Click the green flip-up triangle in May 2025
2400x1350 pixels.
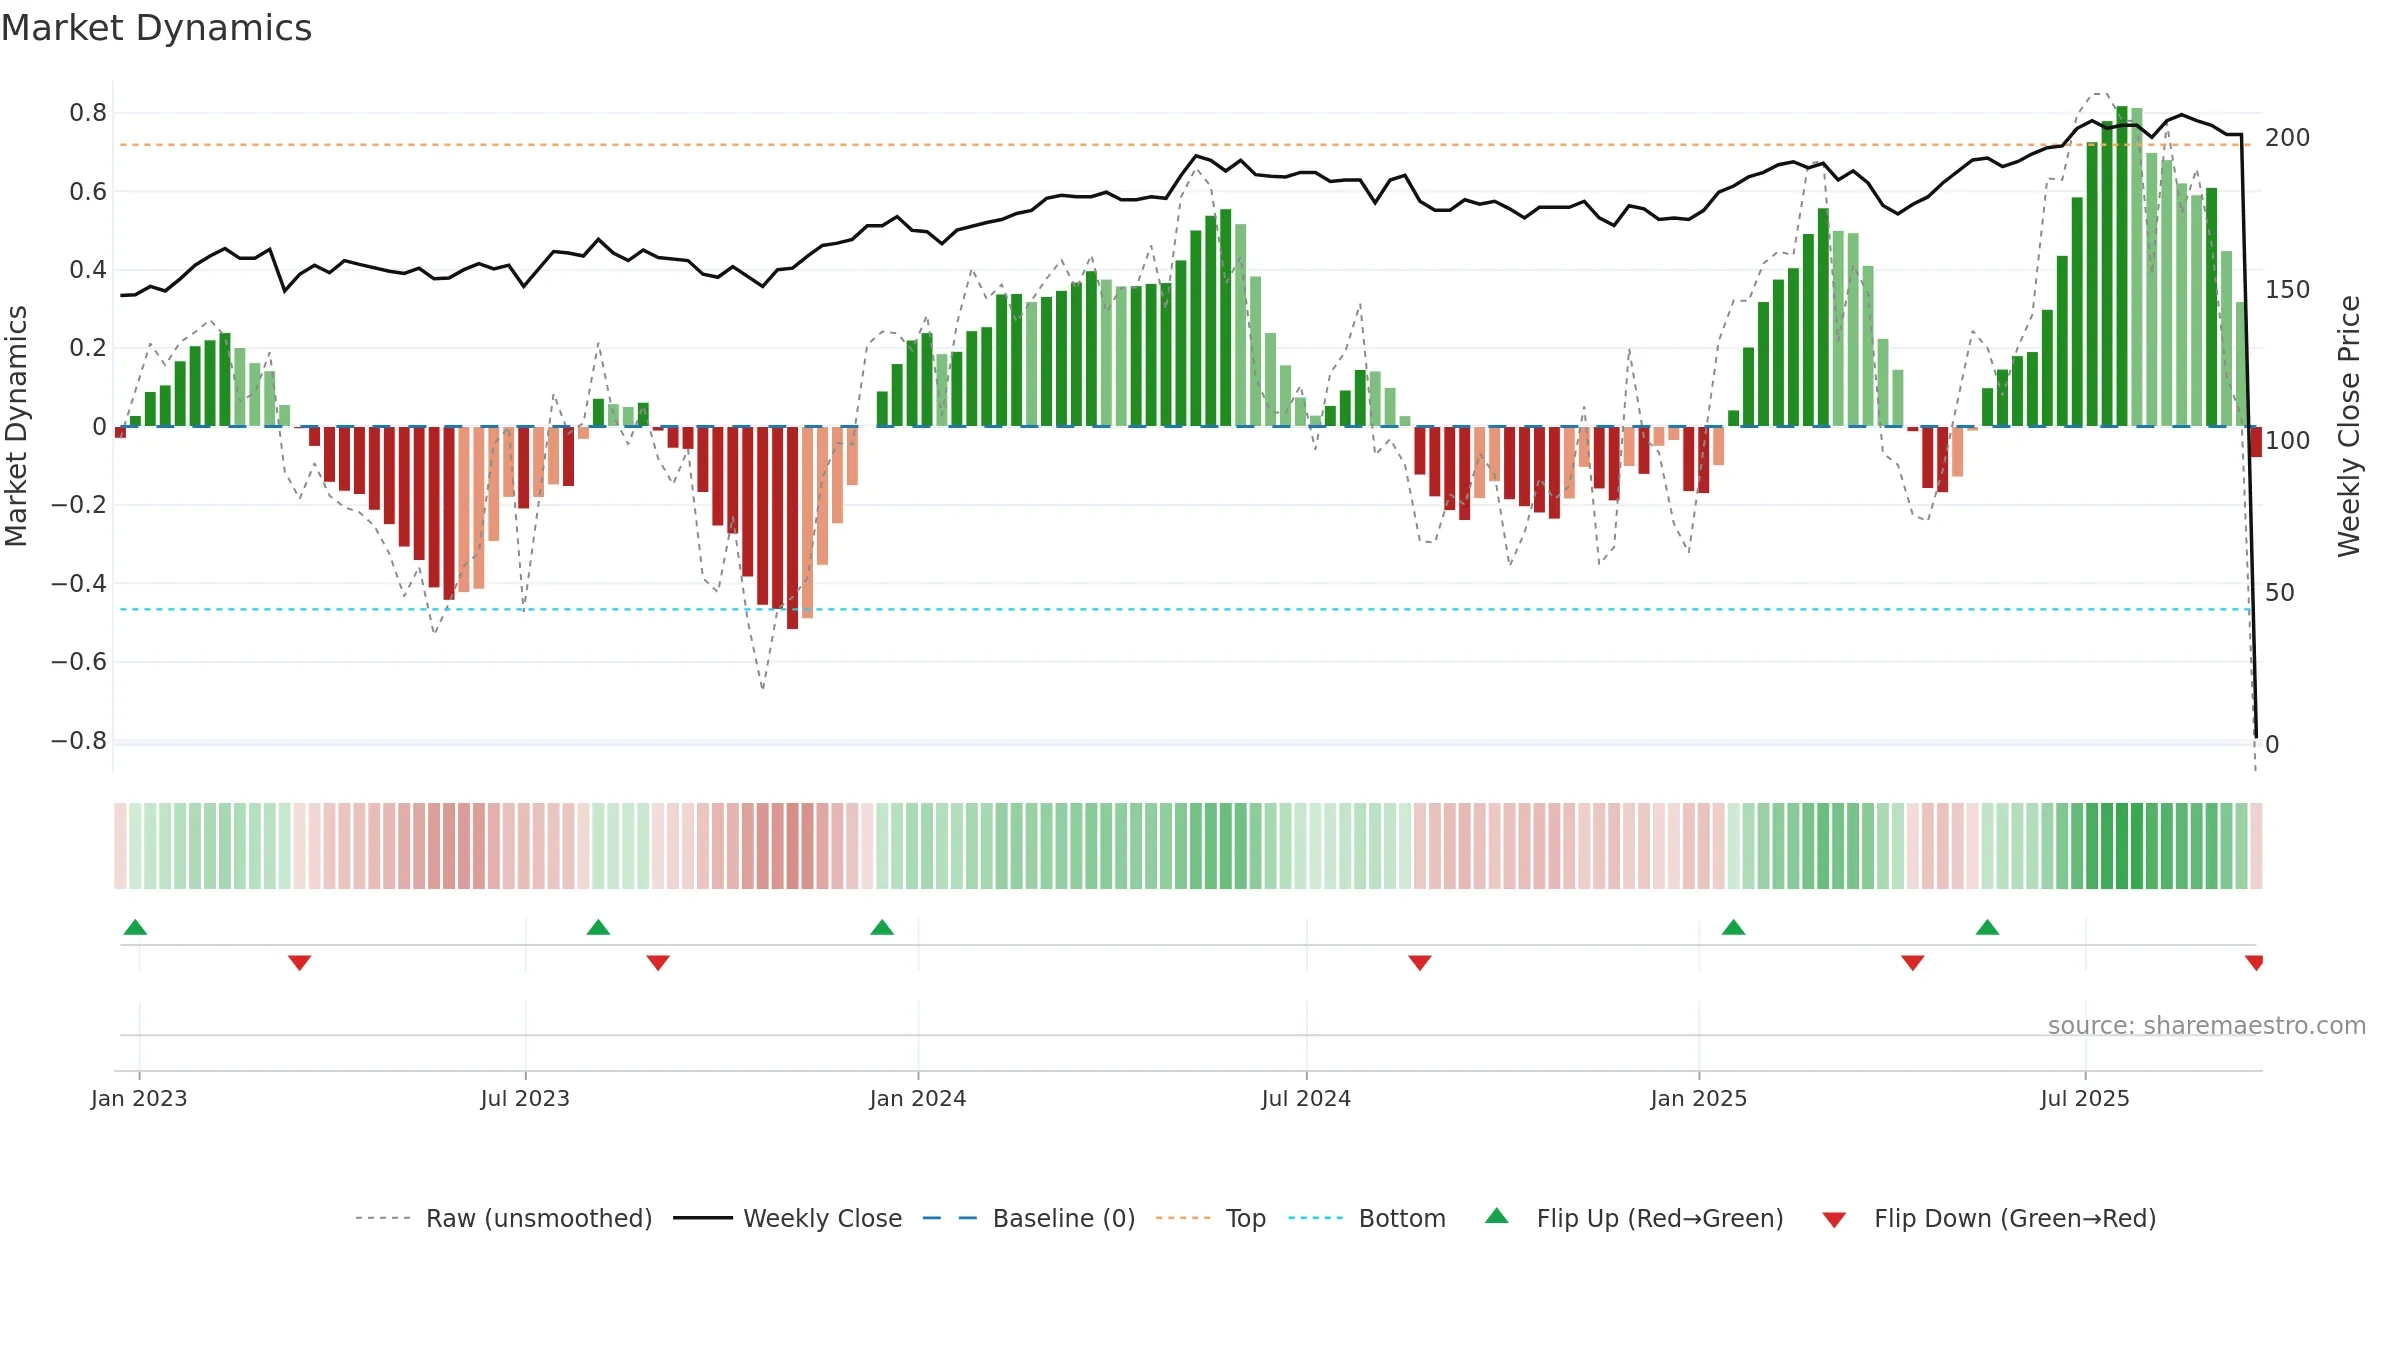tap(1987, 927)
